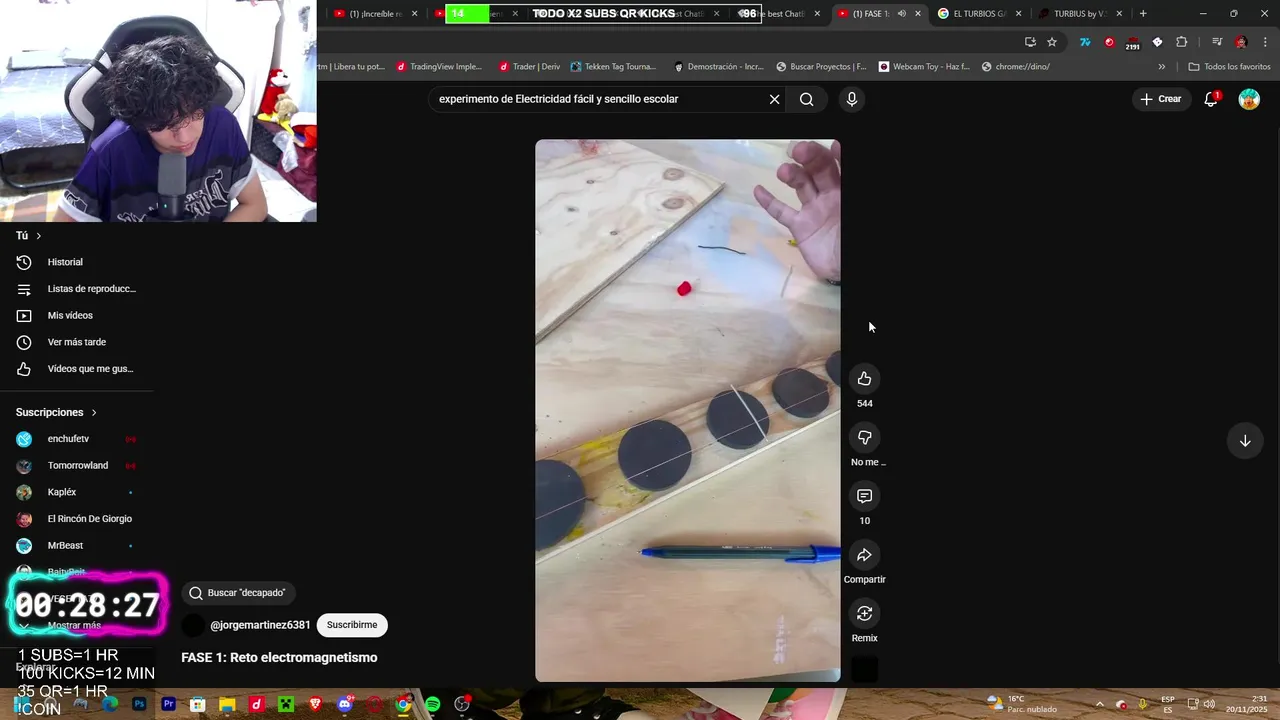Viewport: 1280px width, 720px height.
Task: Click the Shorts video player
Action: pyautogui.click(x=688, y=410)
